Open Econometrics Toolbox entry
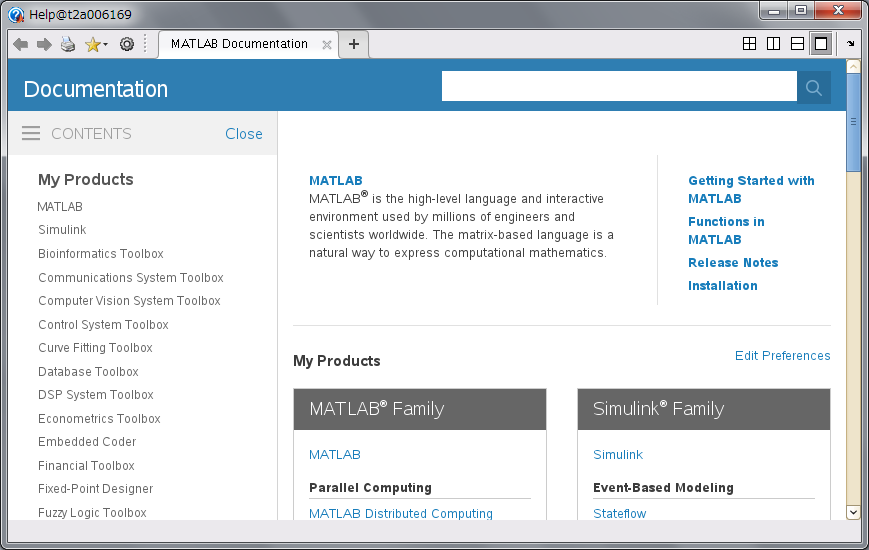This screenshot has width=869, height=550. pos(99,419)
